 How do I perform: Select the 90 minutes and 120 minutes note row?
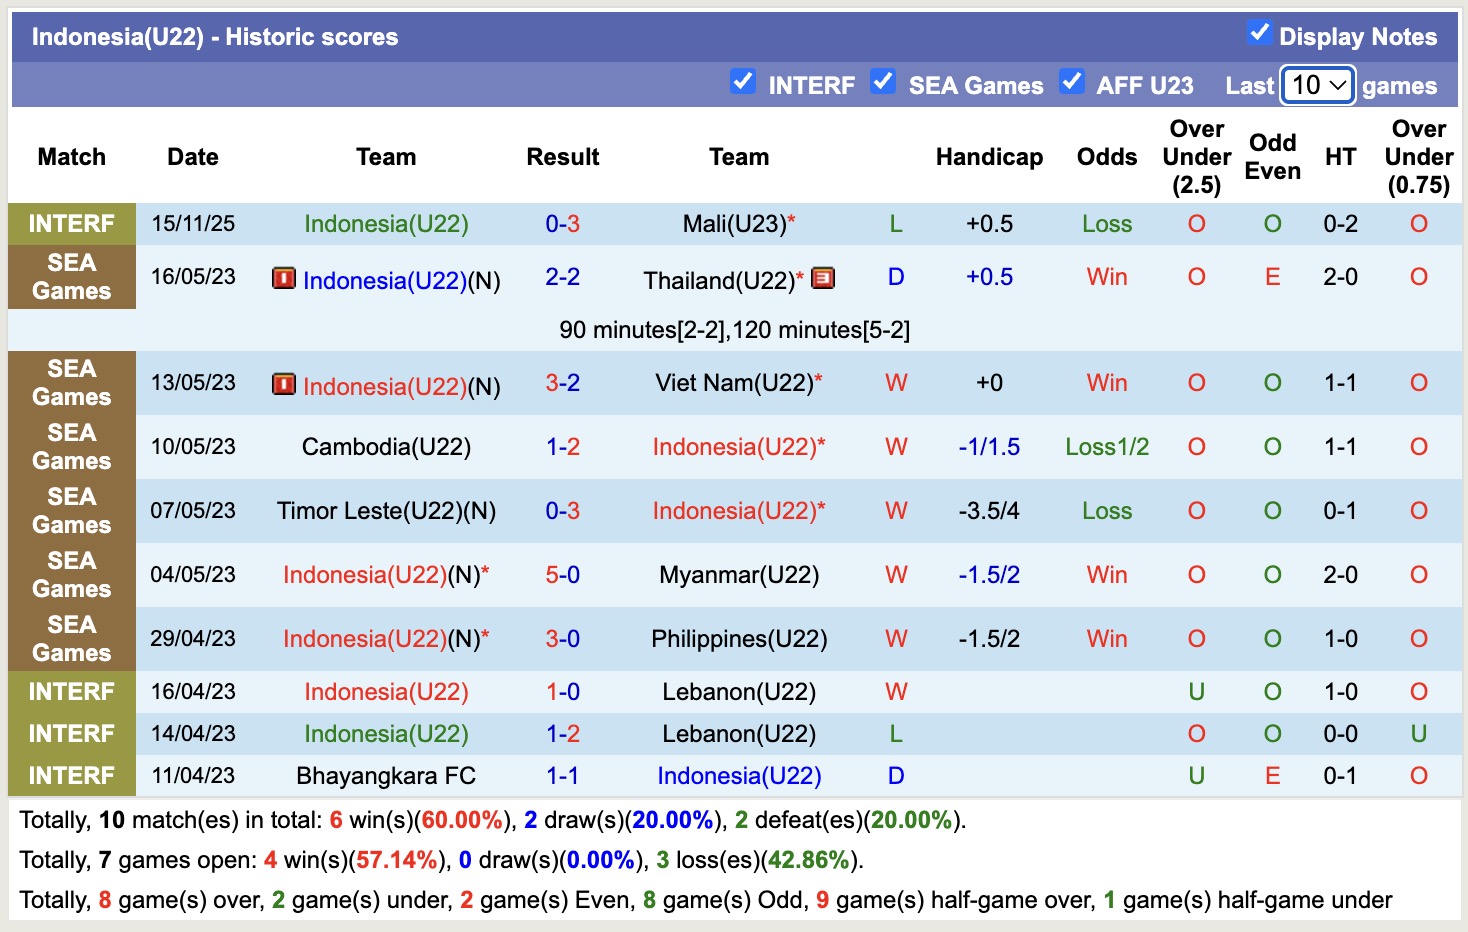(x=734, y=330)
